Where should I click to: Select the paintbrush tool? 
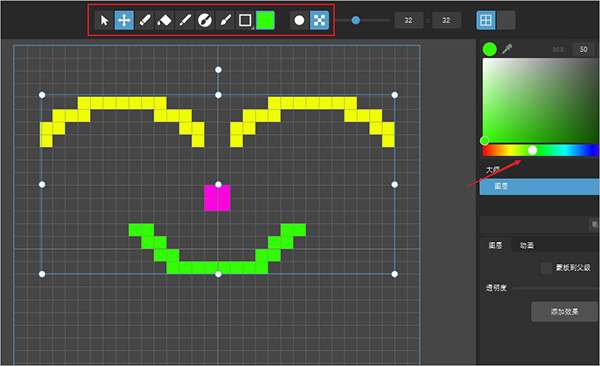pyautogui.click(x=225, y=20)
